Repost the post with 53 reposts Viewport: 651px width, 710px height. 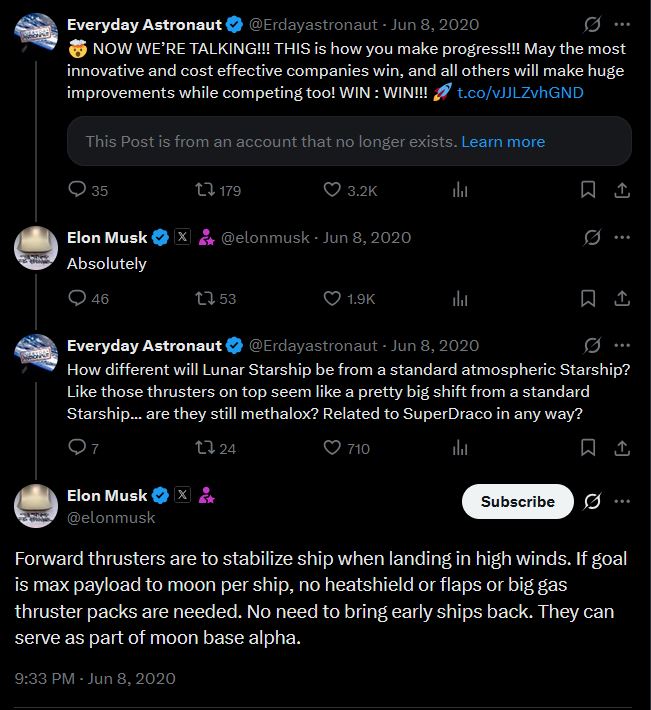206,298
